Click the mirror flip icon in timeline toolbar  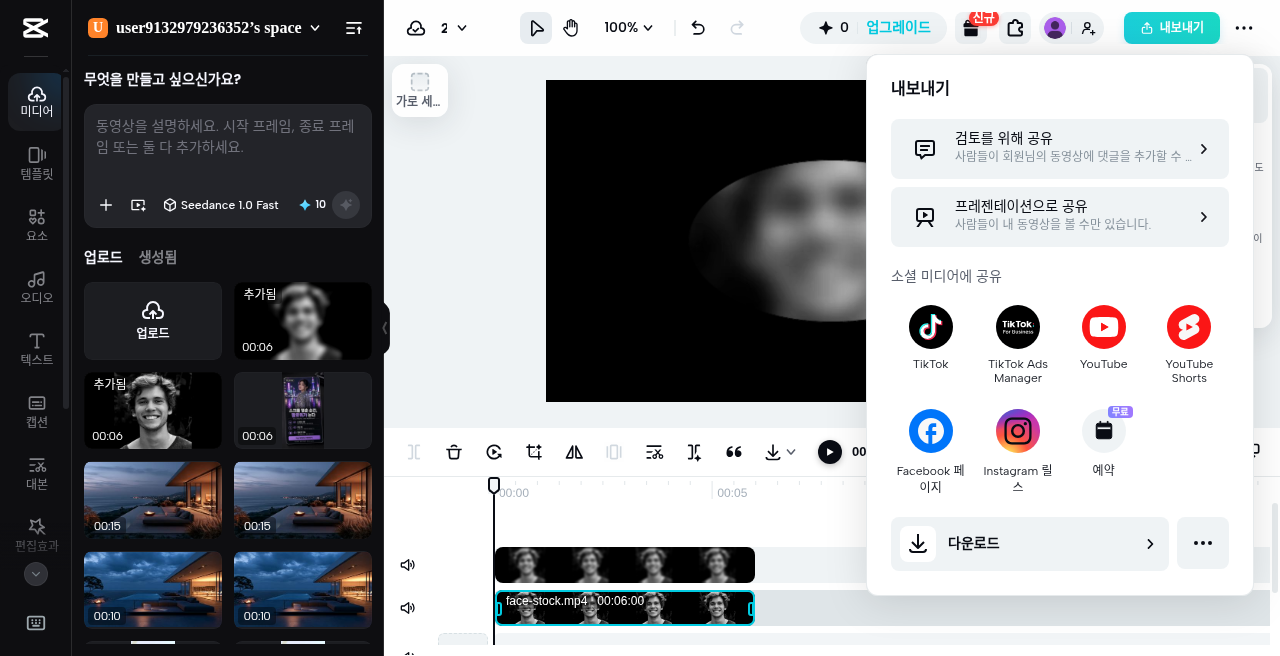(x=574, y=452)
